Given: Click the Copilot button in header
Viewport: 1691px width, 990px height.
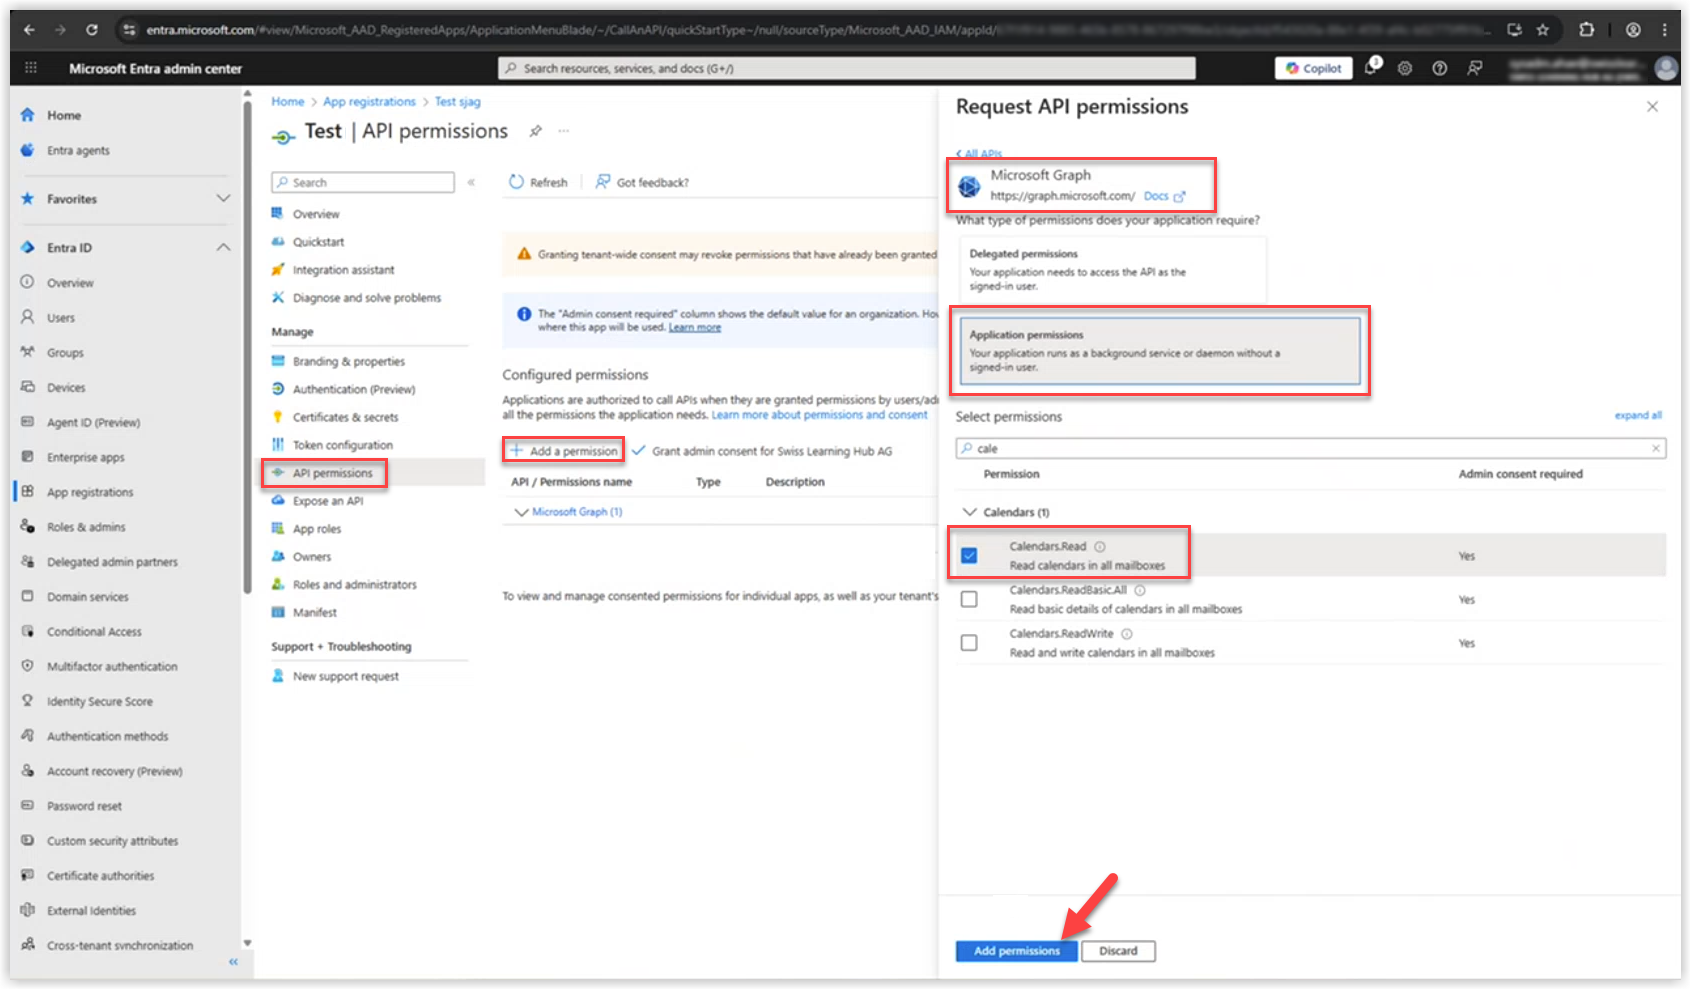Looking at the screenshot, I should [1313, 68].
